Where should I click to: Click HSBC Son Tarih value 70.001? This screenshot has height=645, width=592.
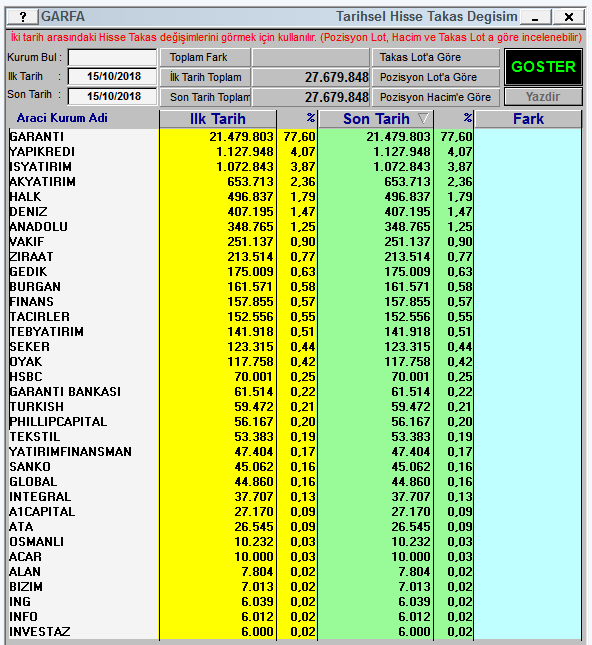pos(411,377)
